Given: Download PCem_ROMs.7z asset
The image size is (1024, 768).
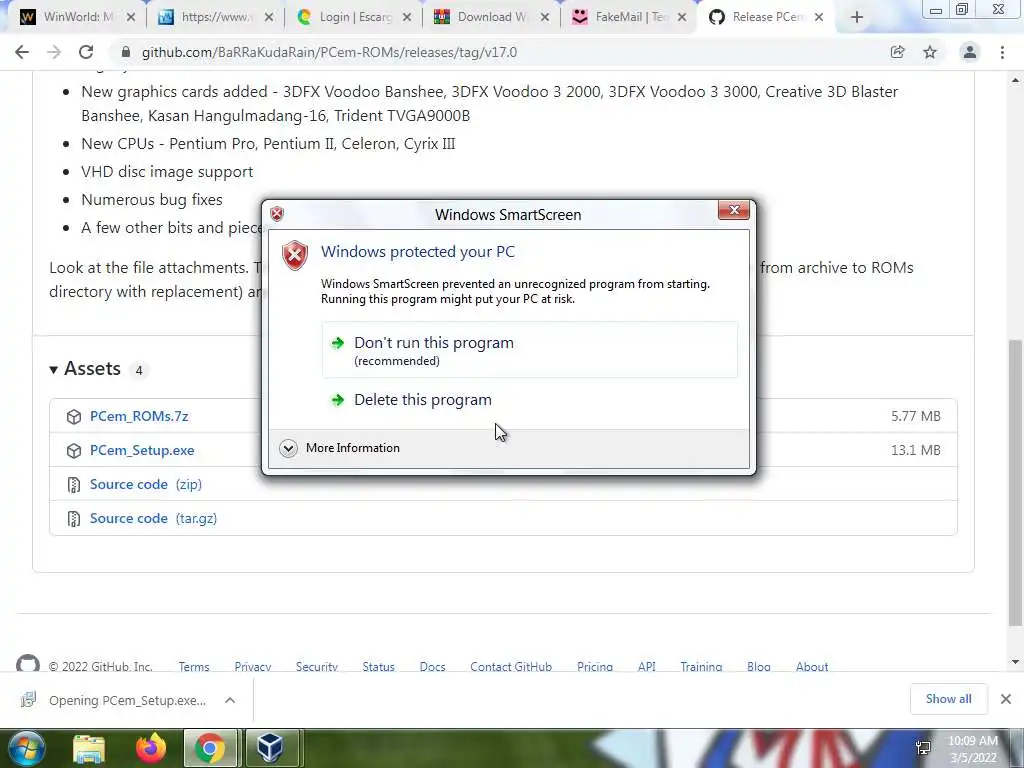Looking at the screenshot, I should (139, 416).
